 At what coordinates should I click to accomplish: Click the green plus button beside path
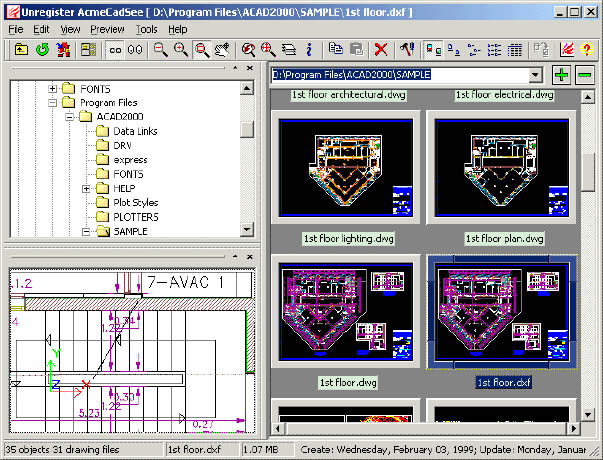pos(561,74)
